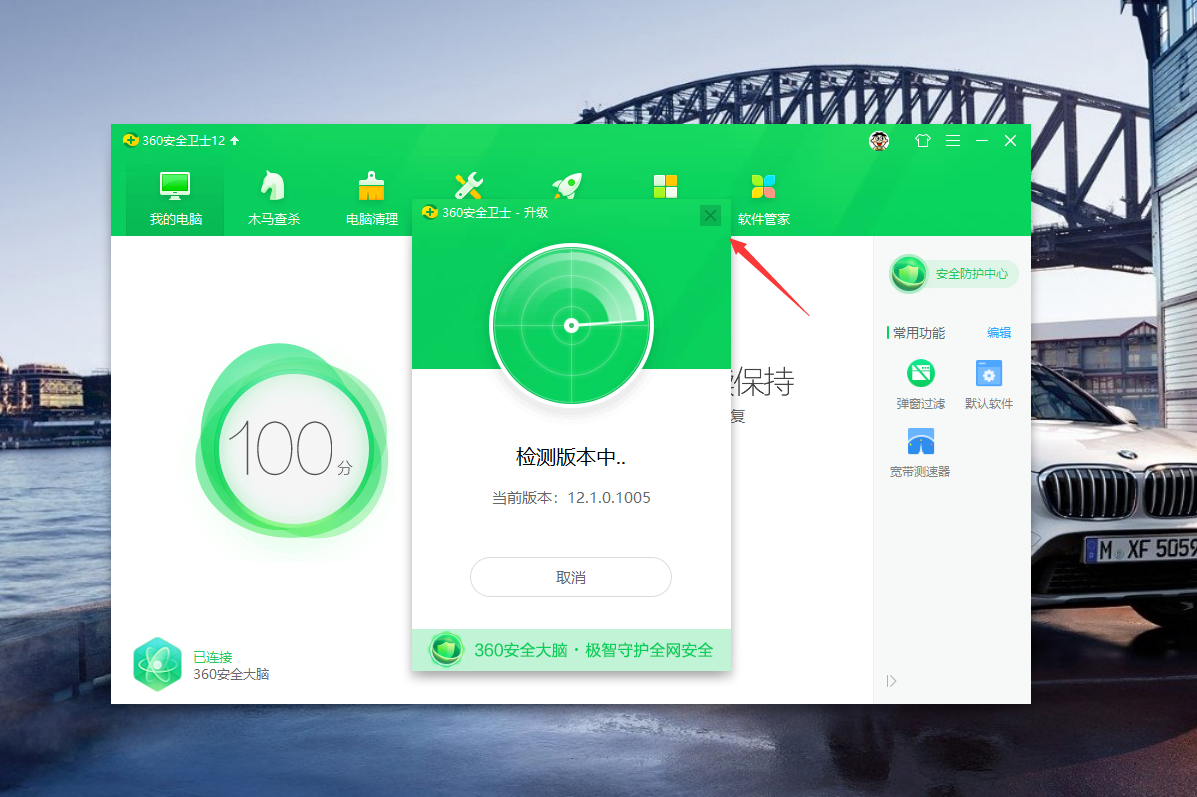
Task: Click the 已连接 status text
Action: click(212, 657)
